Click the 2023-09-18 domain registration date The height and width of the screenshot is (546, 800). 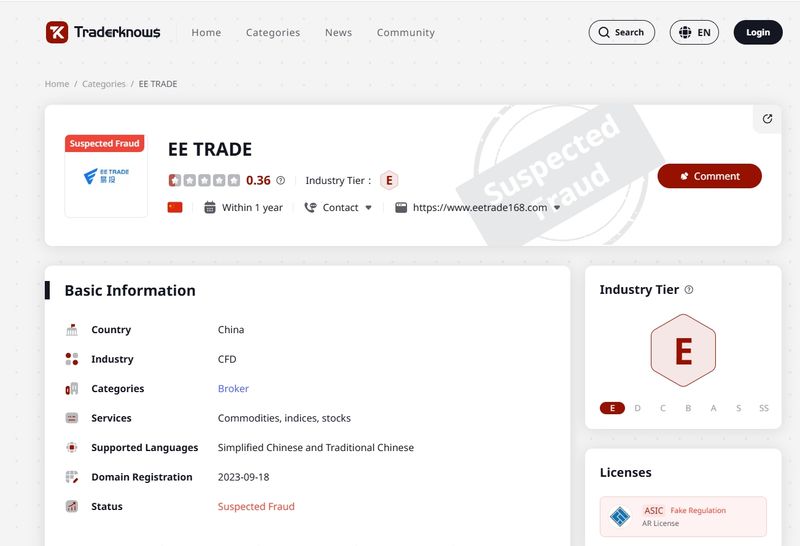(243, 477)
